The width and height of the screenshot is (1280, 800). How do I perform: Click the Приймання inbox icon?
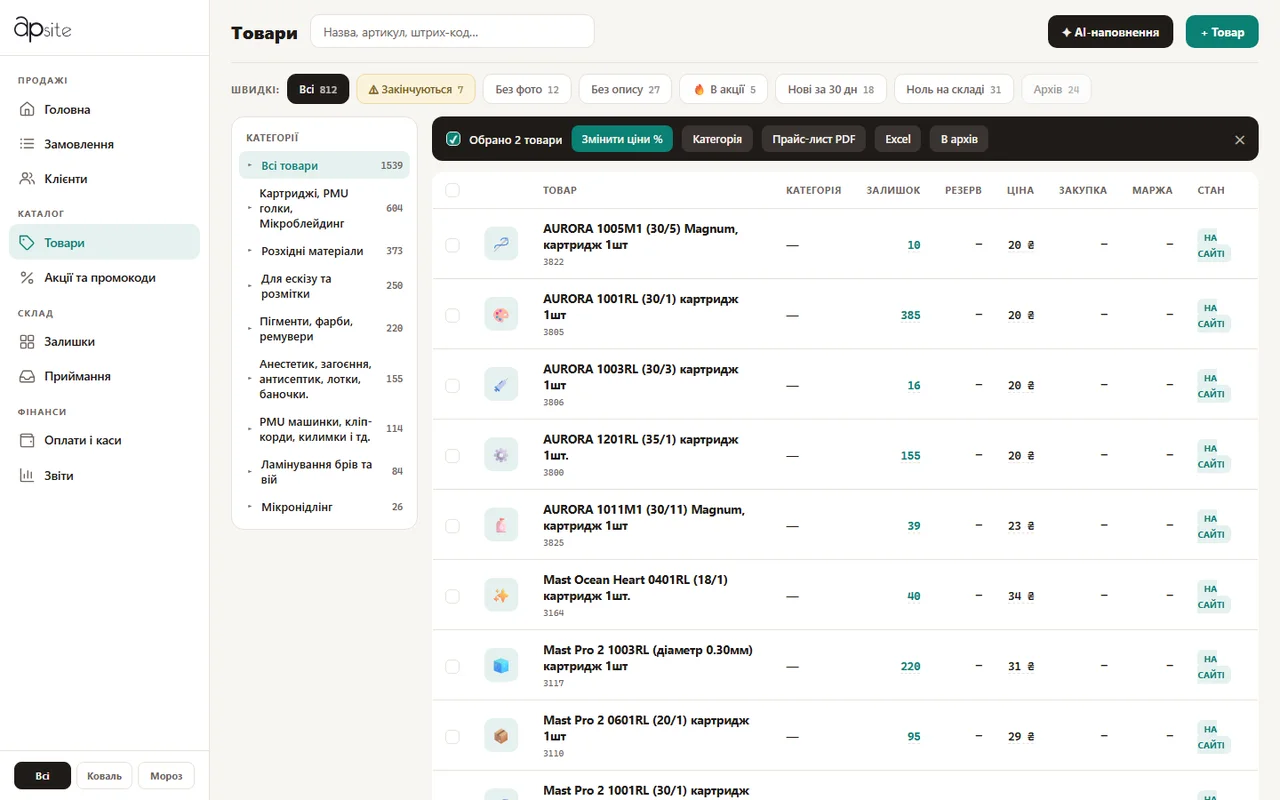[x=27, y=377]
